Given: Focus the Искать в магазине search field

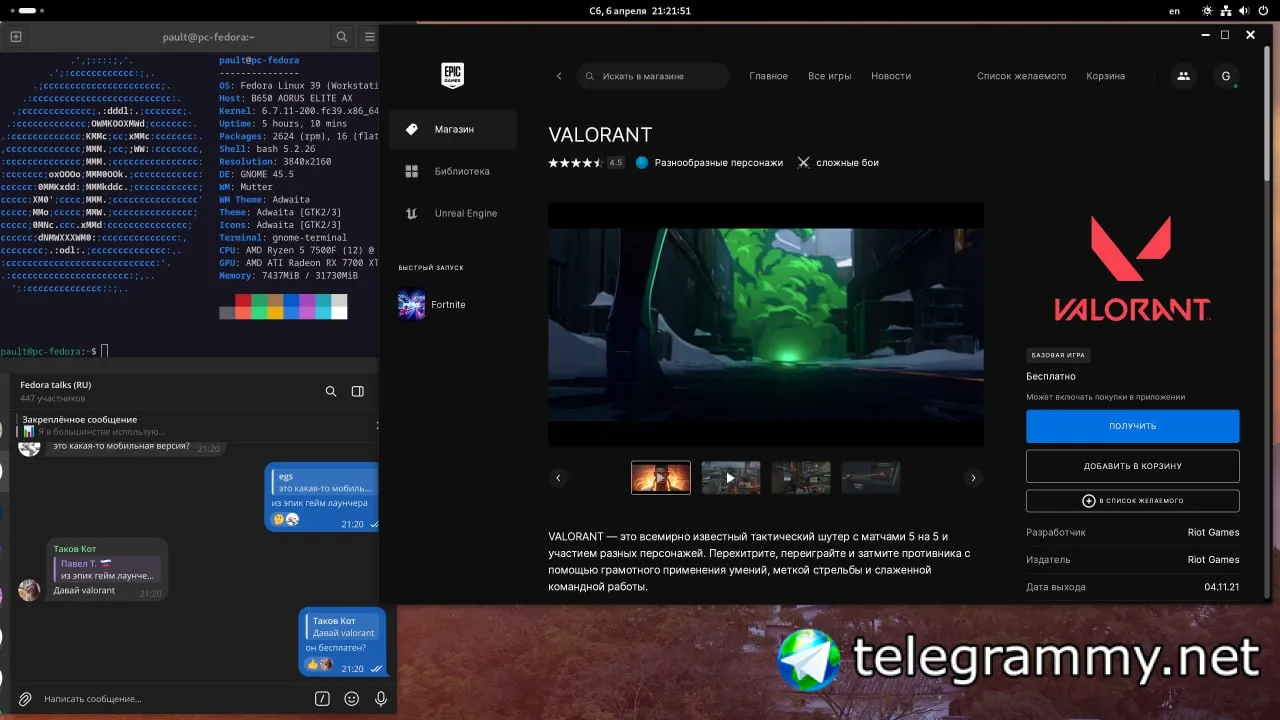Looking at the screenshot, I should tap(653, 76).
